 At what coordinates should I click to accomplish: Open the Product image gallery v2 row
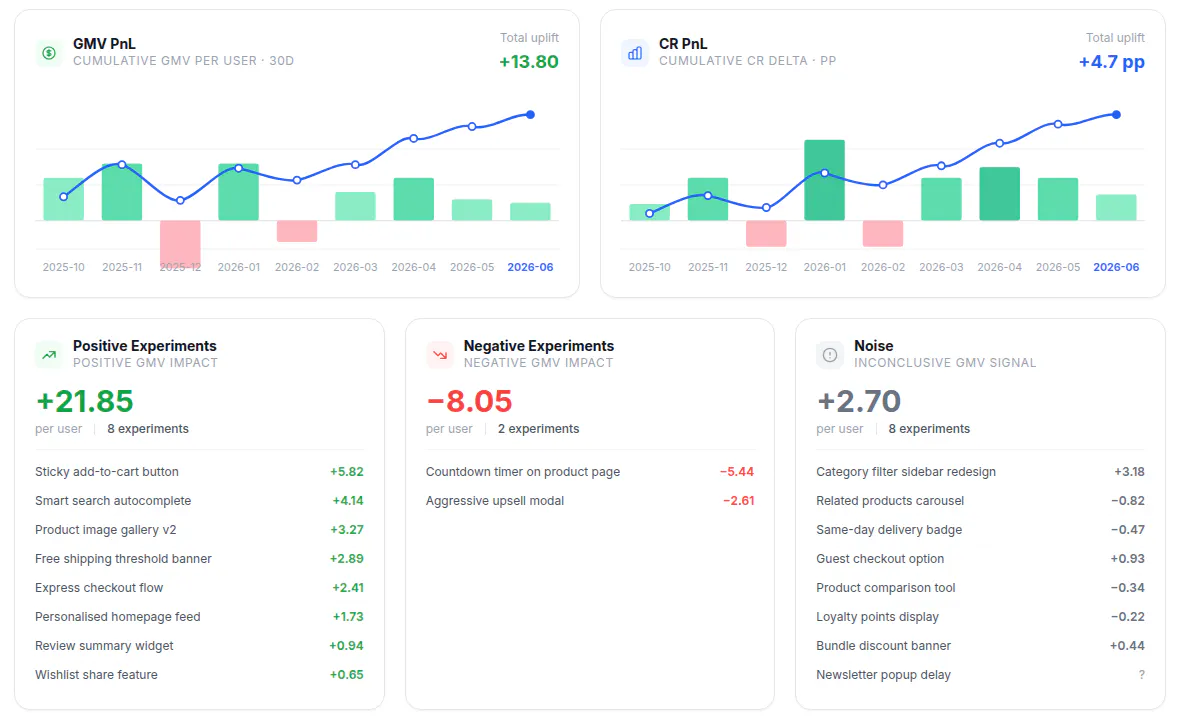tap(199, 530)
